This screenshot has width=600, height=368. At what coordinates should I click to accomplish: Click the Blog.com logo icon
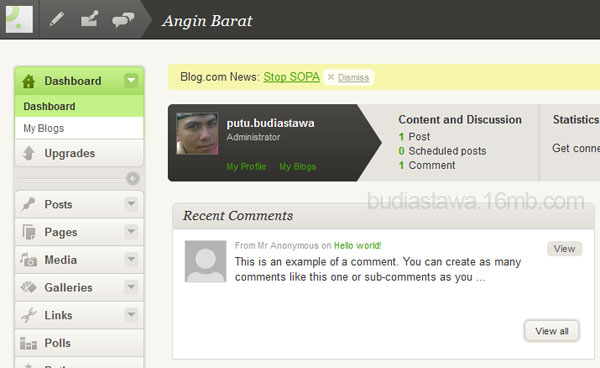19,19
